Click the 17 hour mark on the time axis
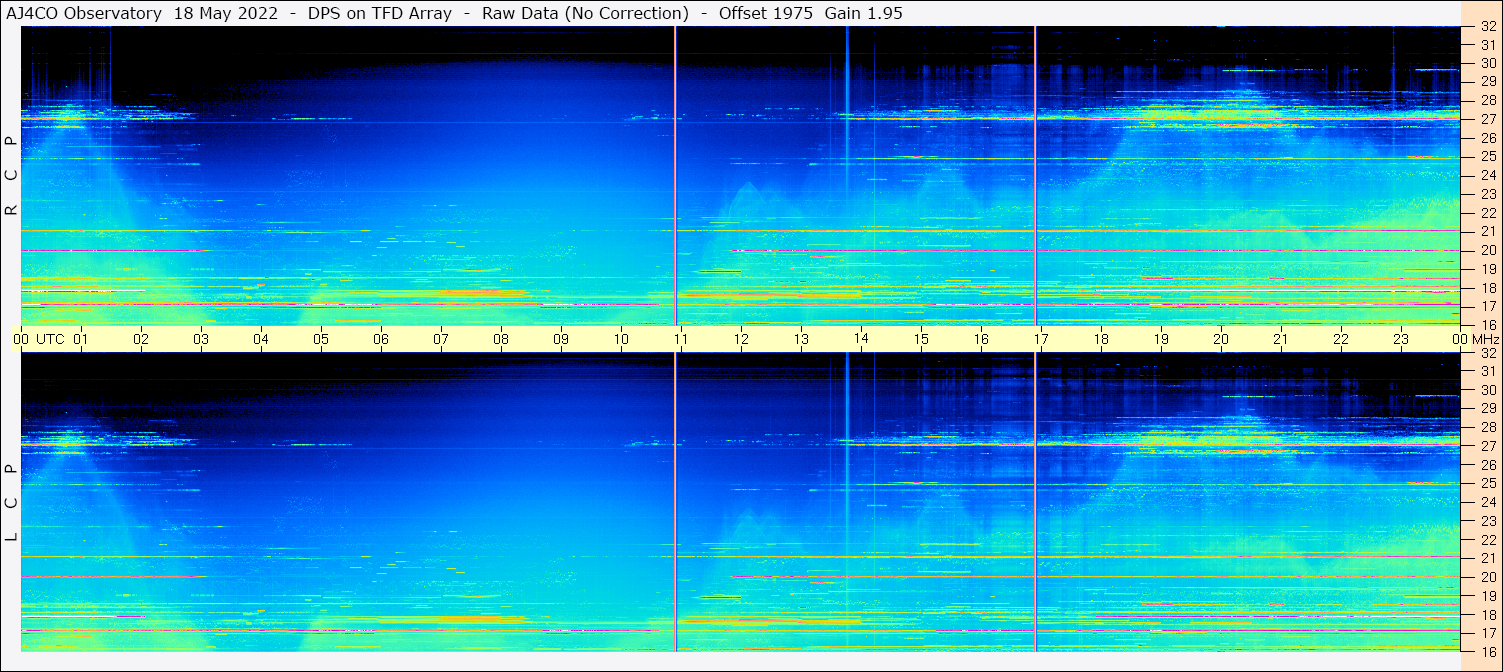This screenshot has width=1503, height=672. tap(1041, 339)
